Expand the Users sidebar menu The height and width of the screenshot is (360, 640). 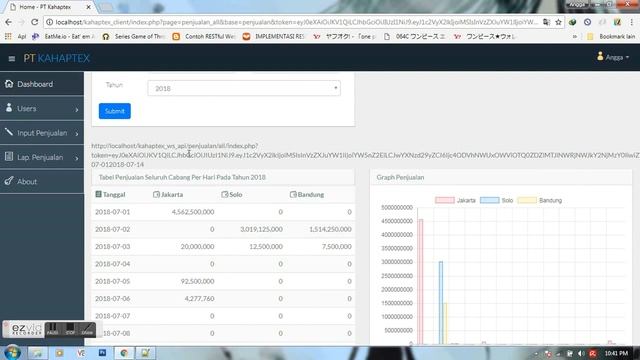[42, 109]
